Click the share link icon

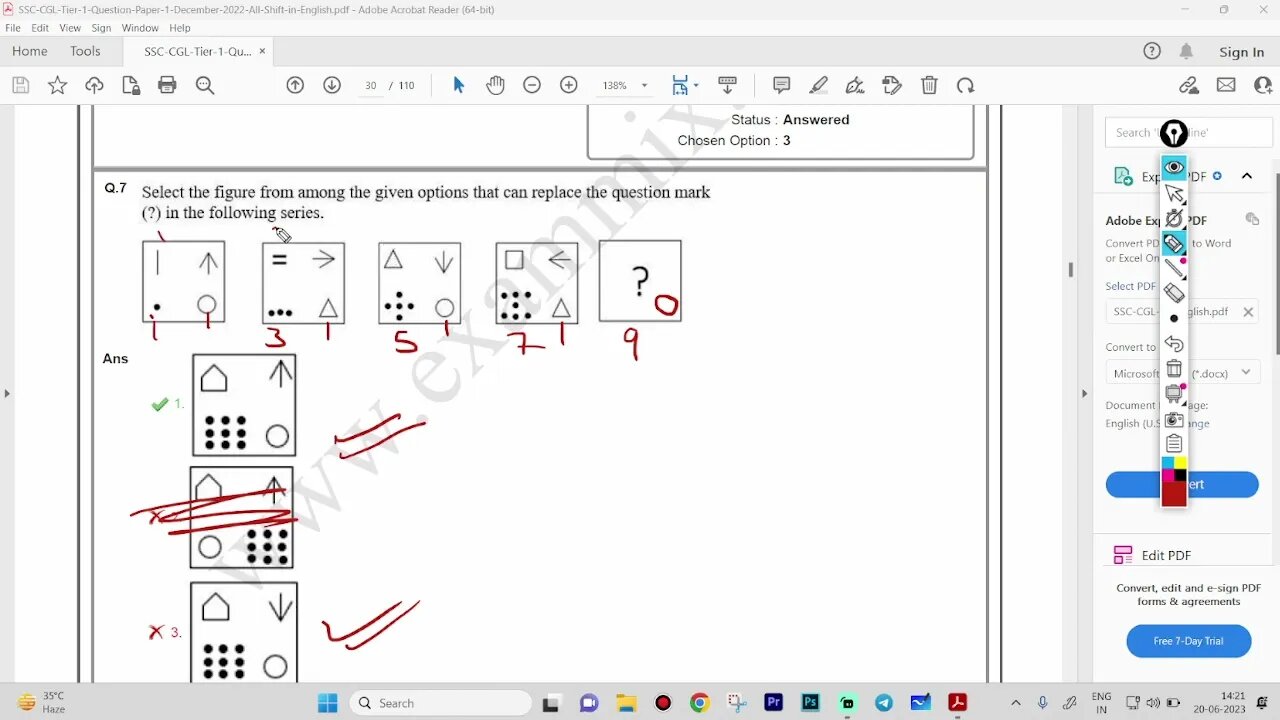(1189, 86)
